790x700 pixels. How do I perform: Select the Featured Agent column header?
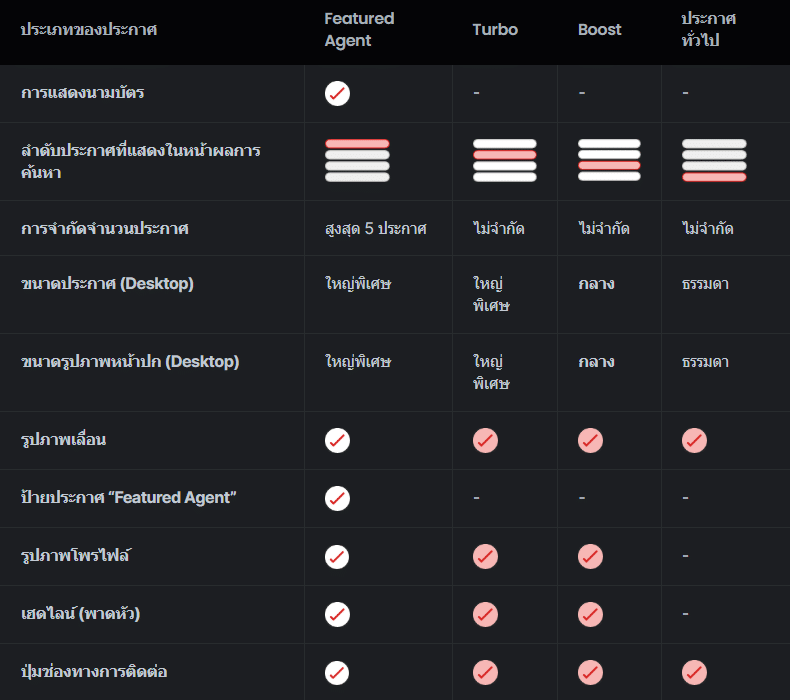pyautogui.click(x=359, y=30)
